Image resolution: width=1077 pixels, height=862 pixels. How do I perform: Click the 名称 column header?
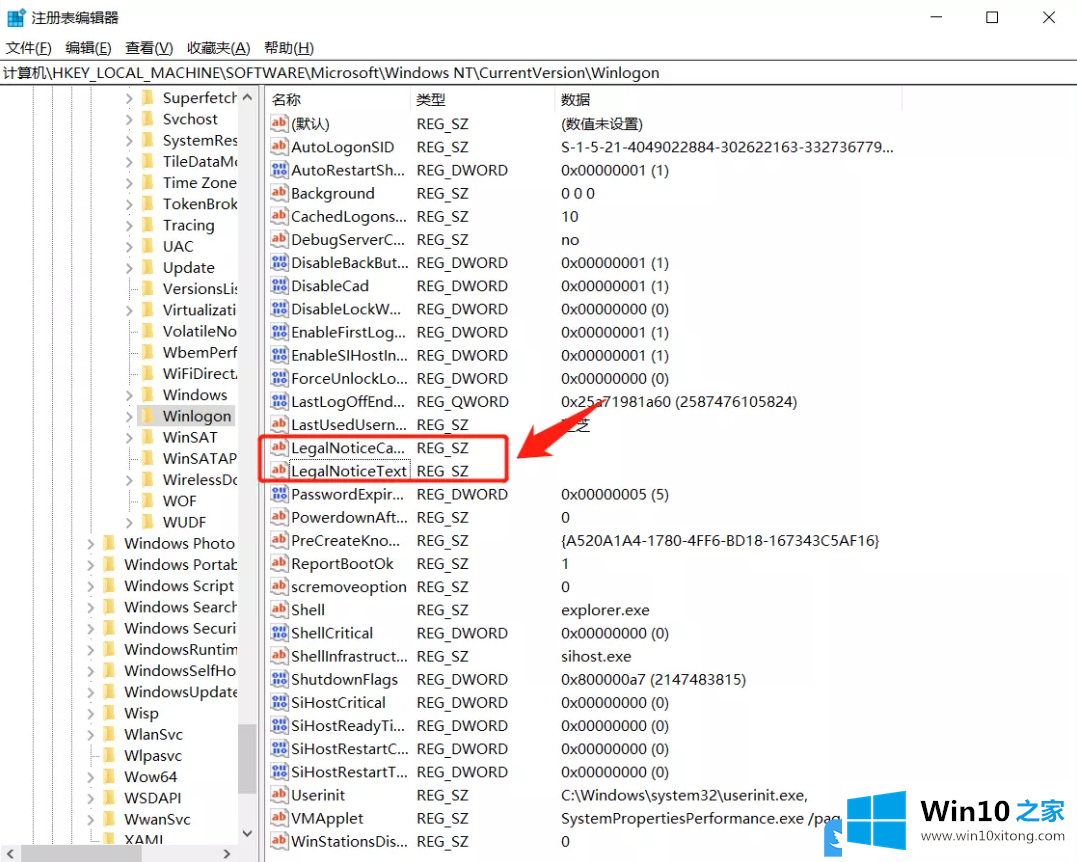pos(339,100)
